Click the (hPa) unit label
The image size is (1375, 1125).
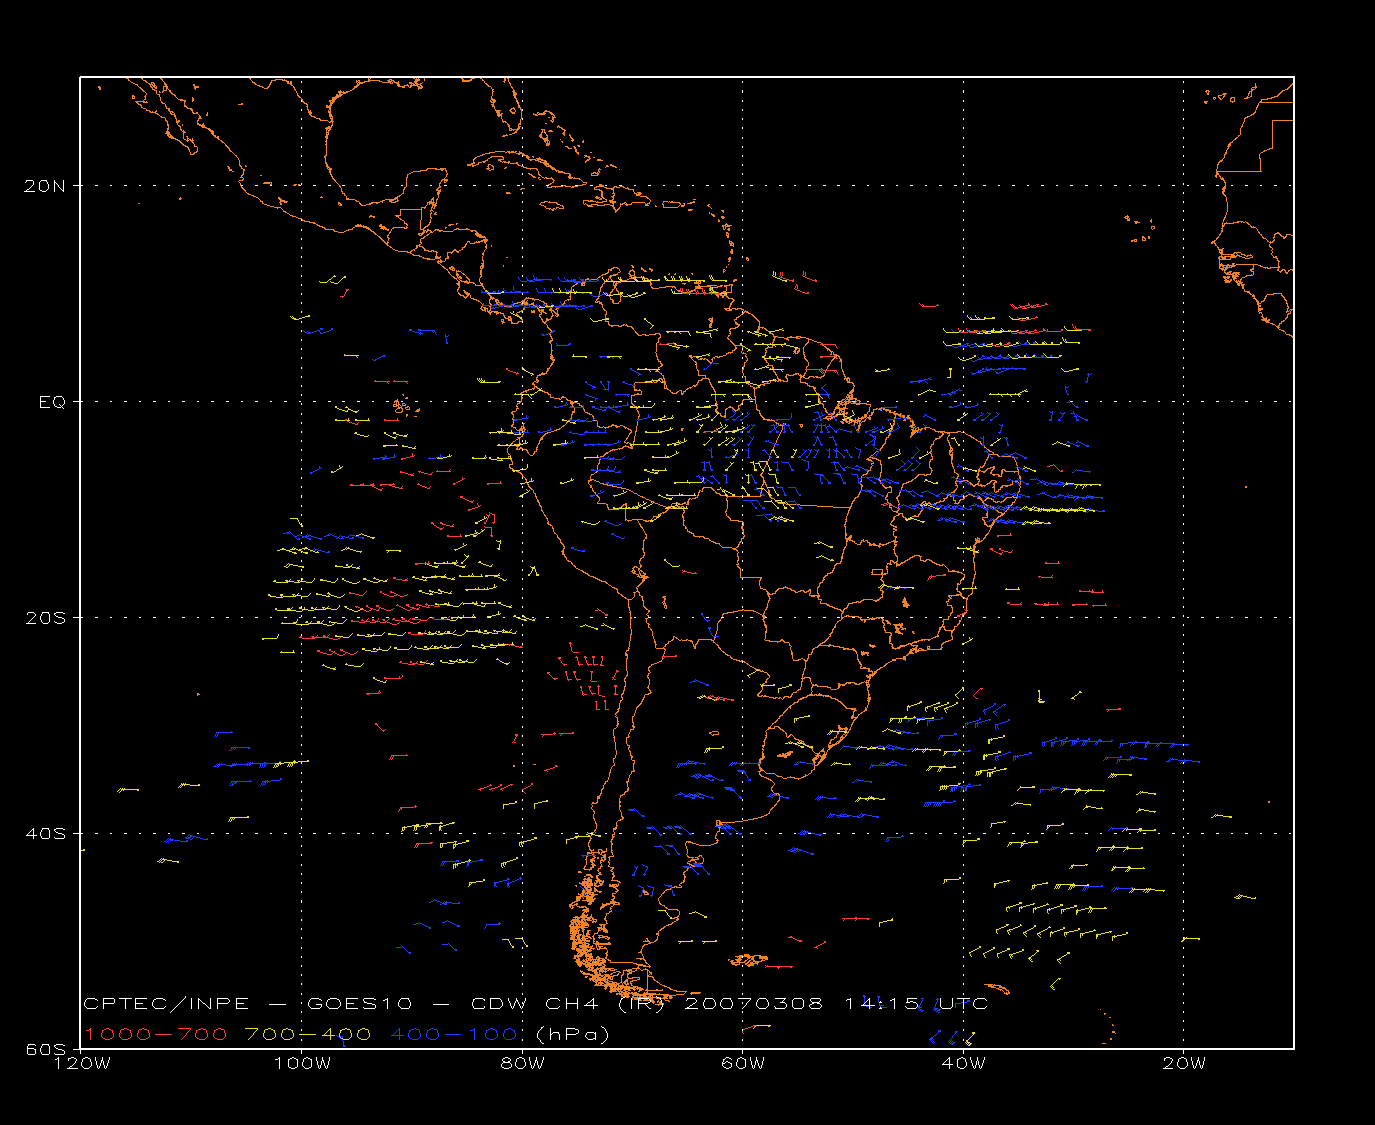573,1034
